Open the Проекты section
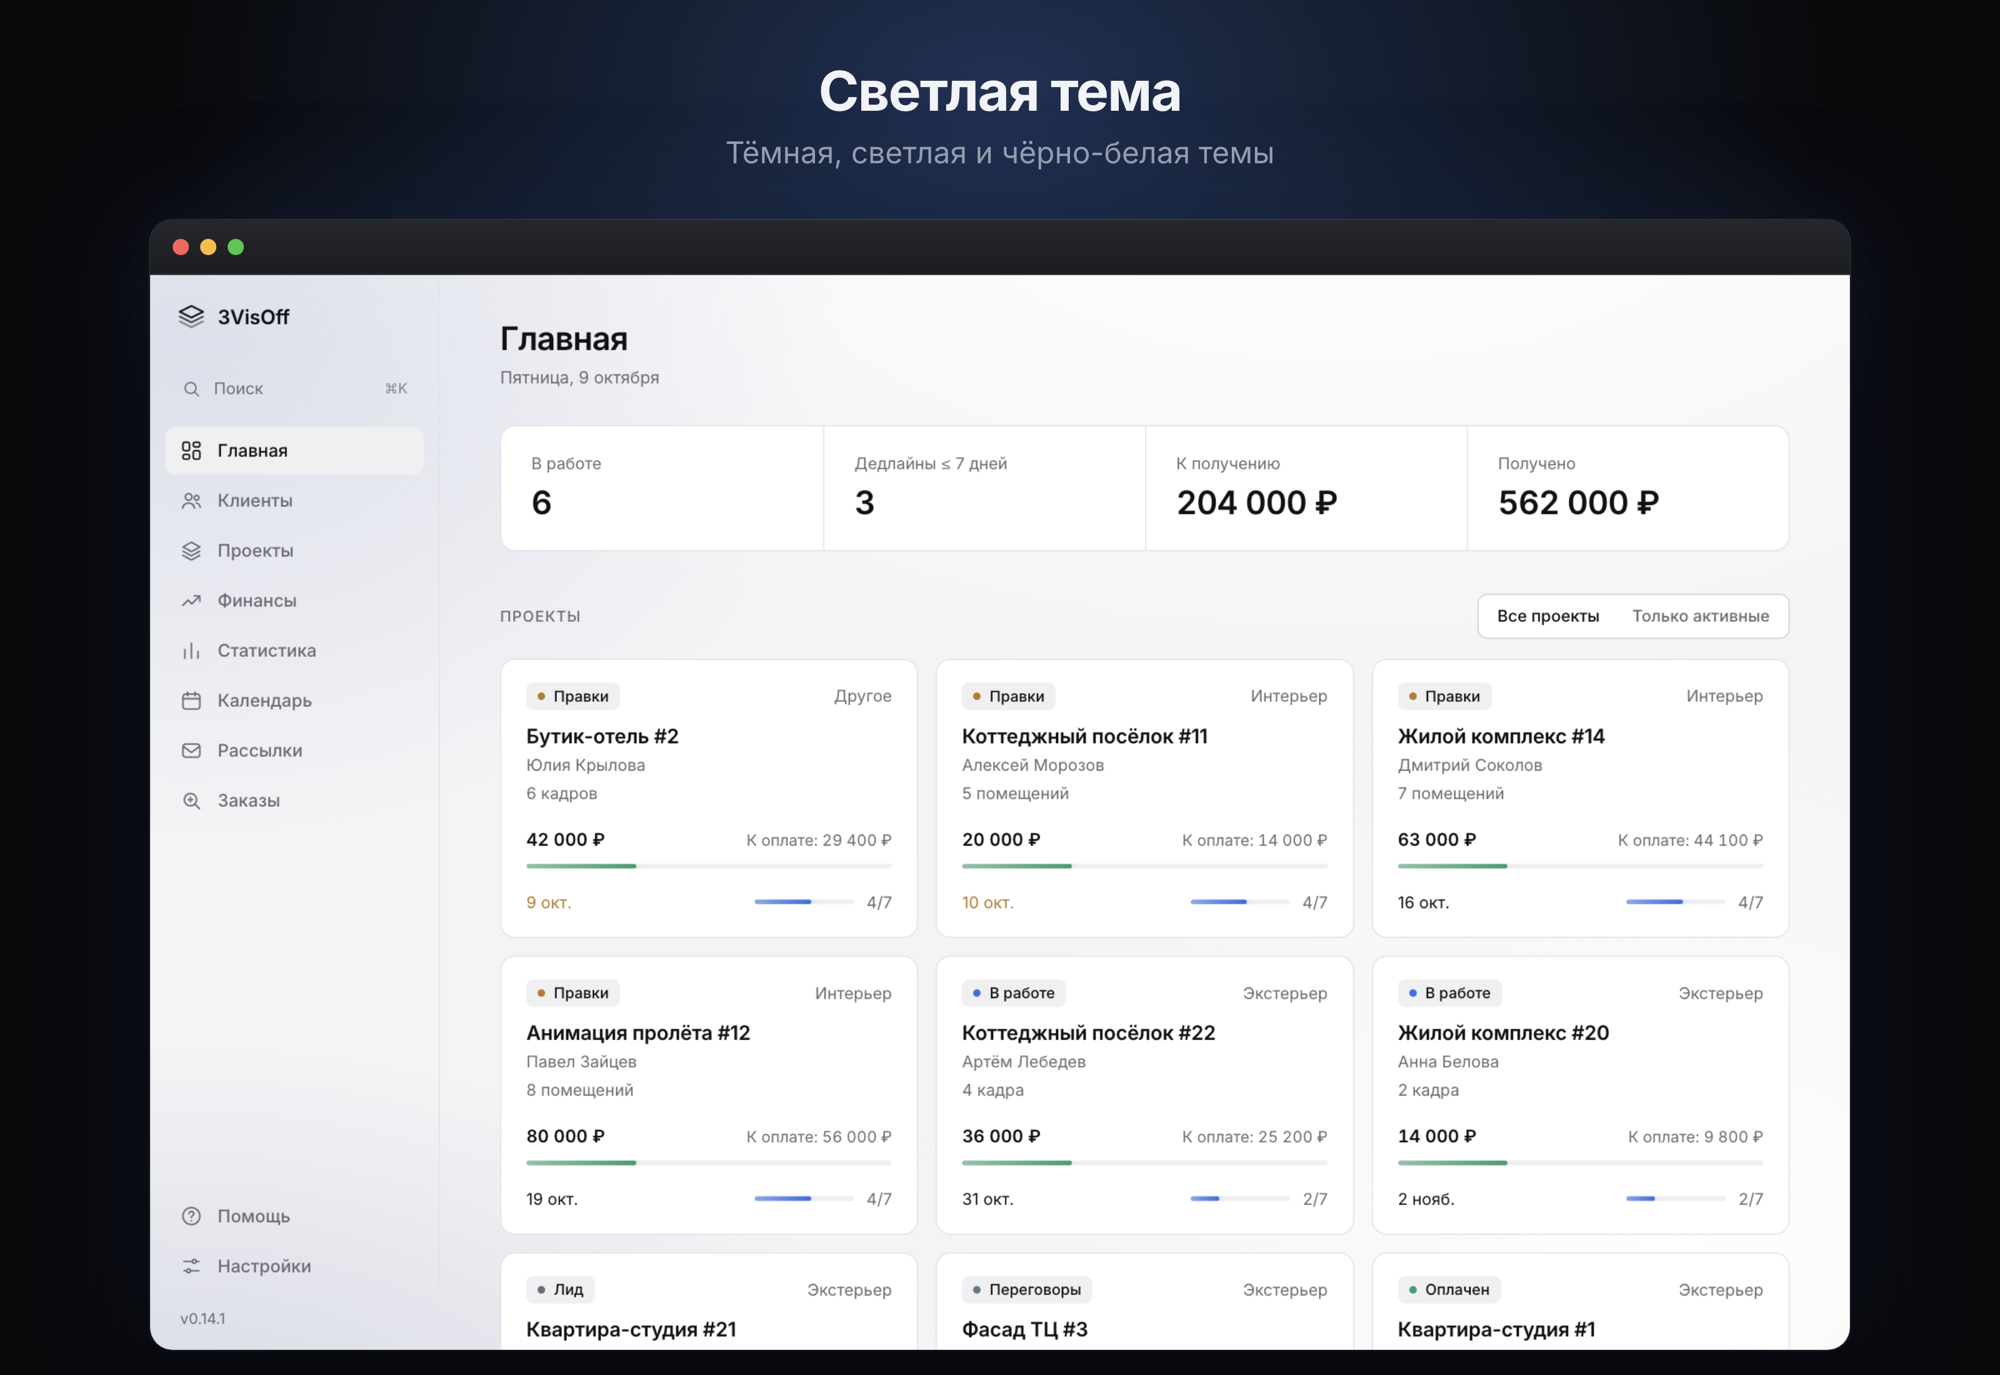 (294, 551)
